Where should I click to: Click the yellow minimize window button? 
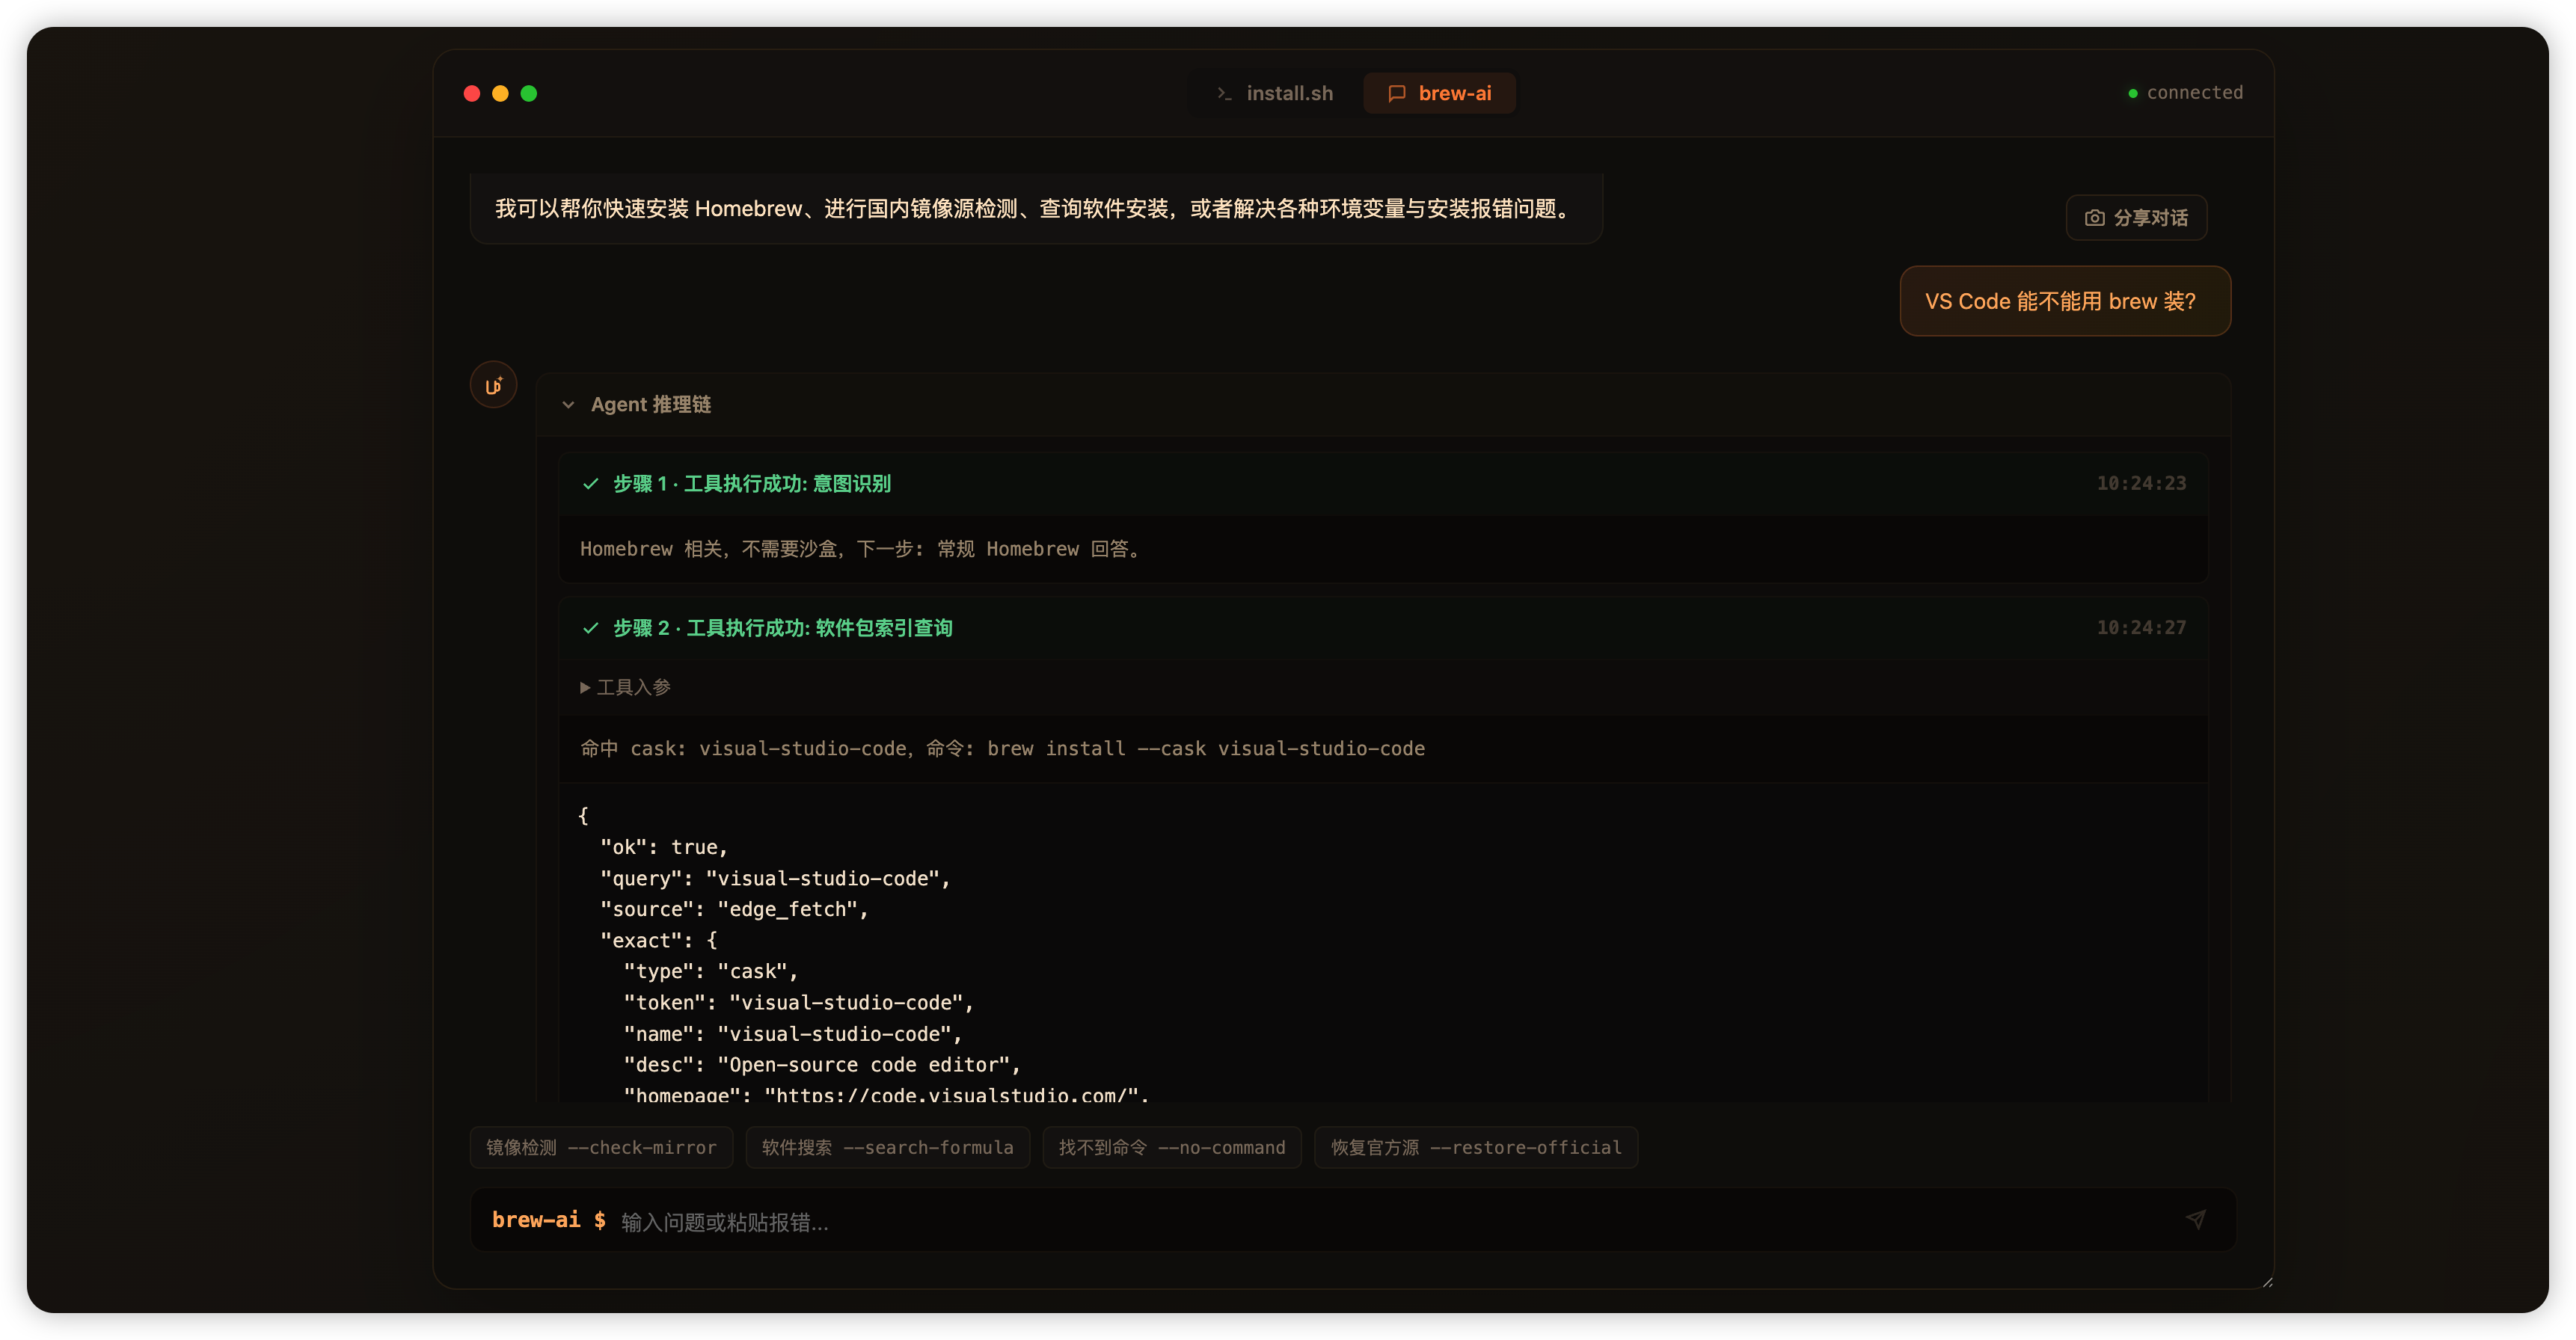coord(500,93)
